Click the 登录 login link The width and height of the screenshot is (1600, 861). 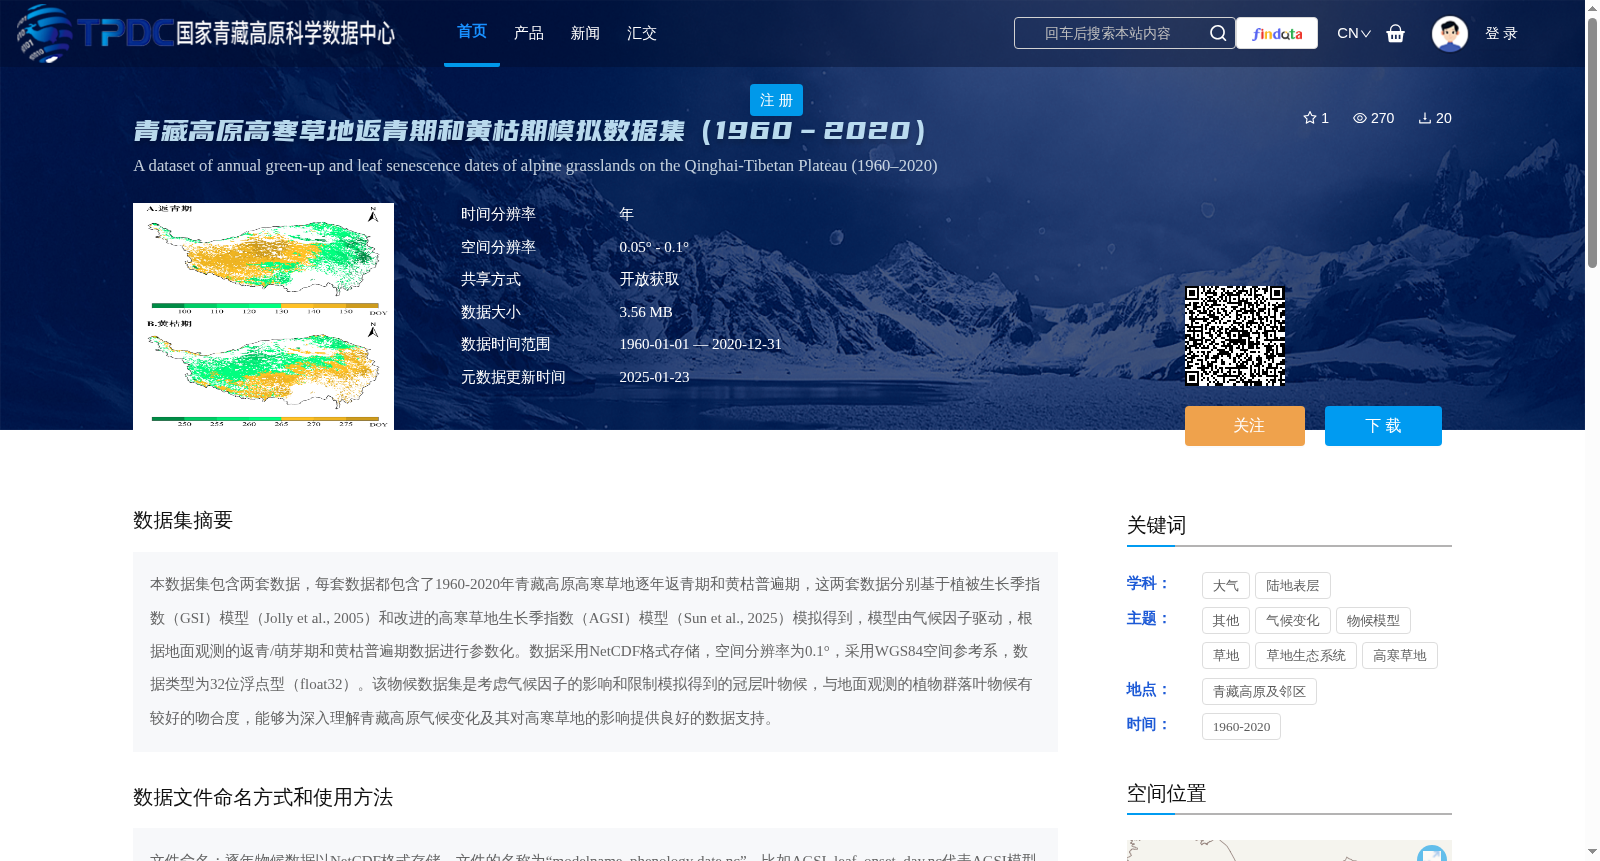(x=1501, y=33)
